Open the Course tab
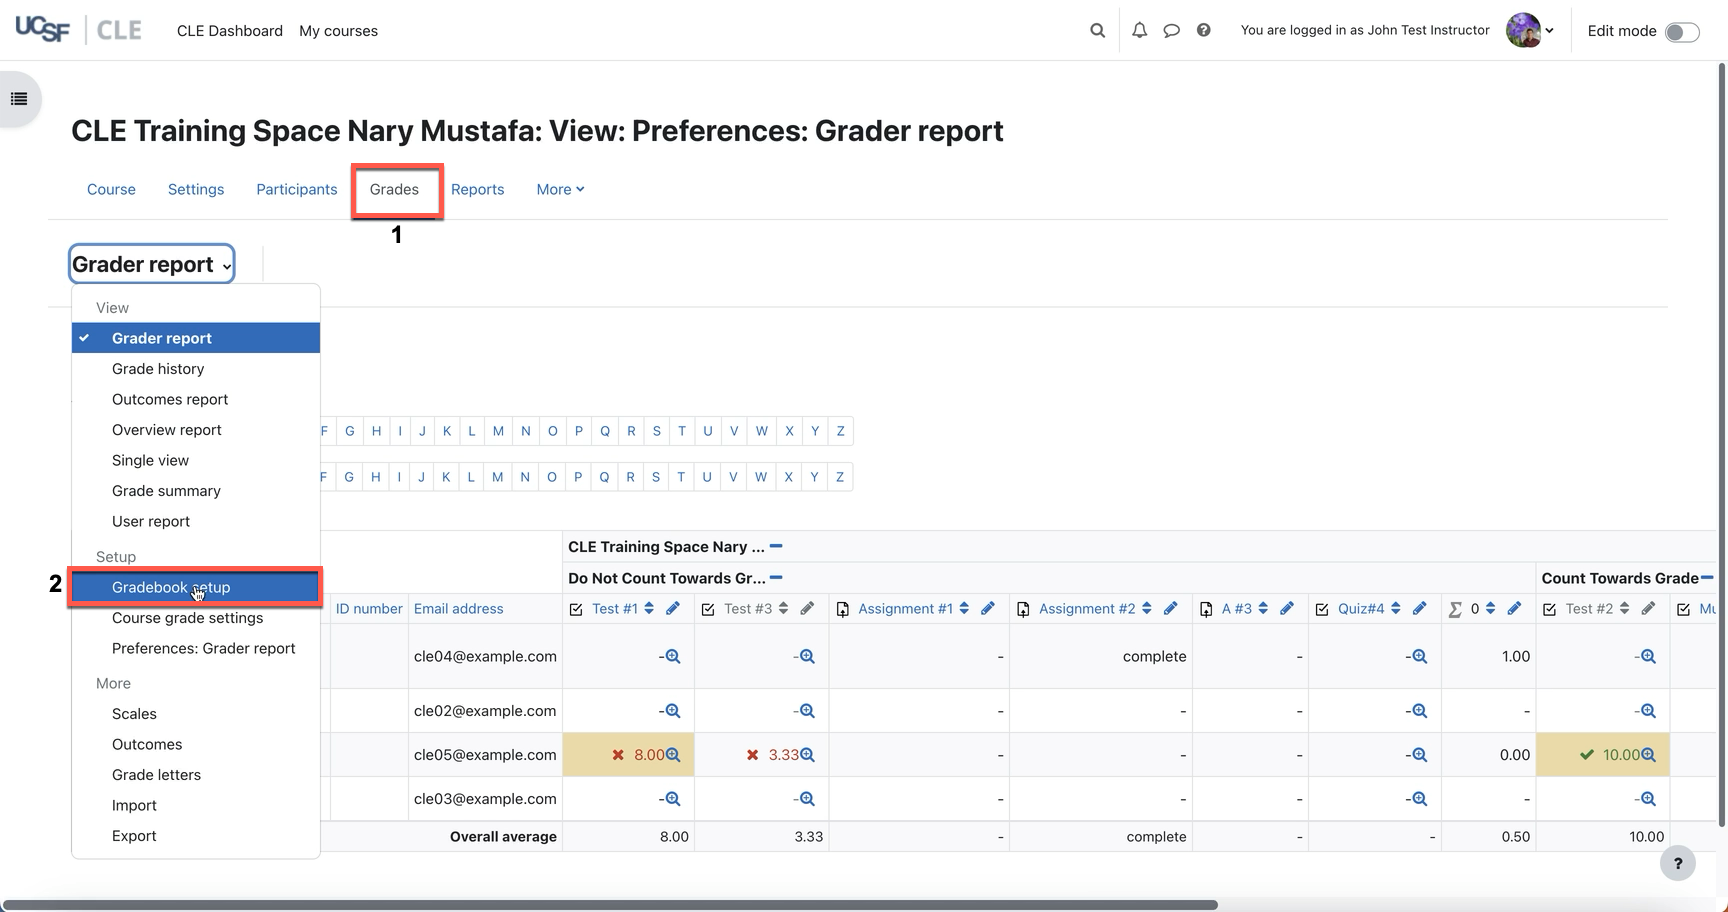Viewport: 1728px width, 912px height. [111, 189]
